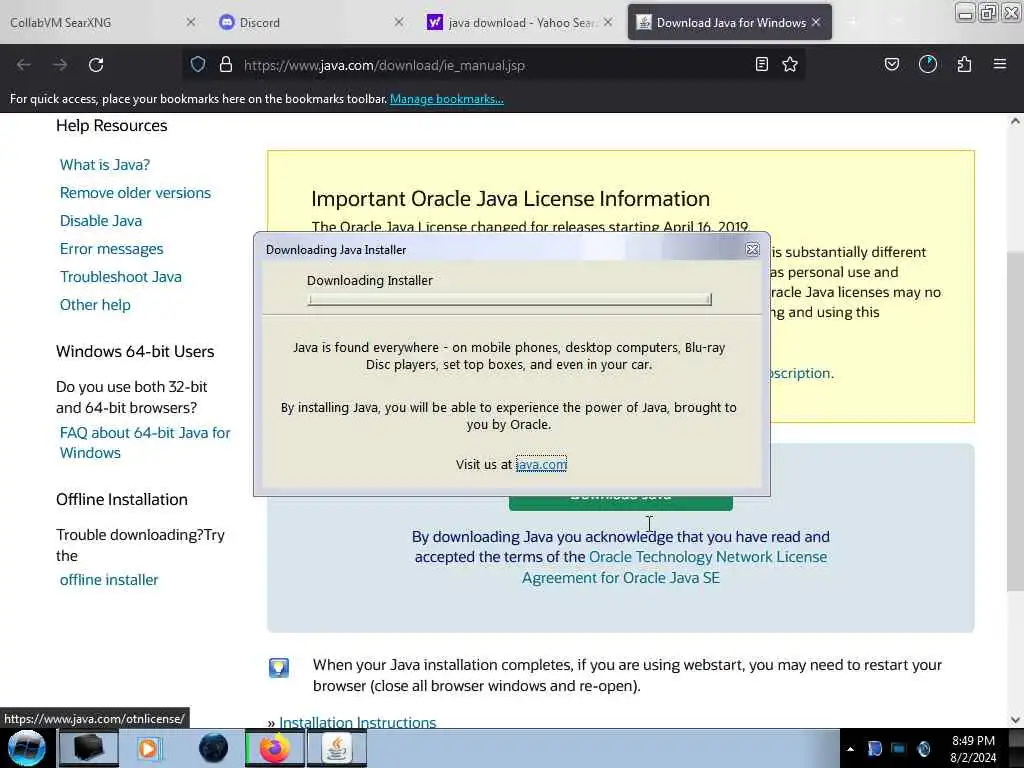This screenshot has height=768, width=1024.
Task: Open the Other help link
Action: coord(95,305)
